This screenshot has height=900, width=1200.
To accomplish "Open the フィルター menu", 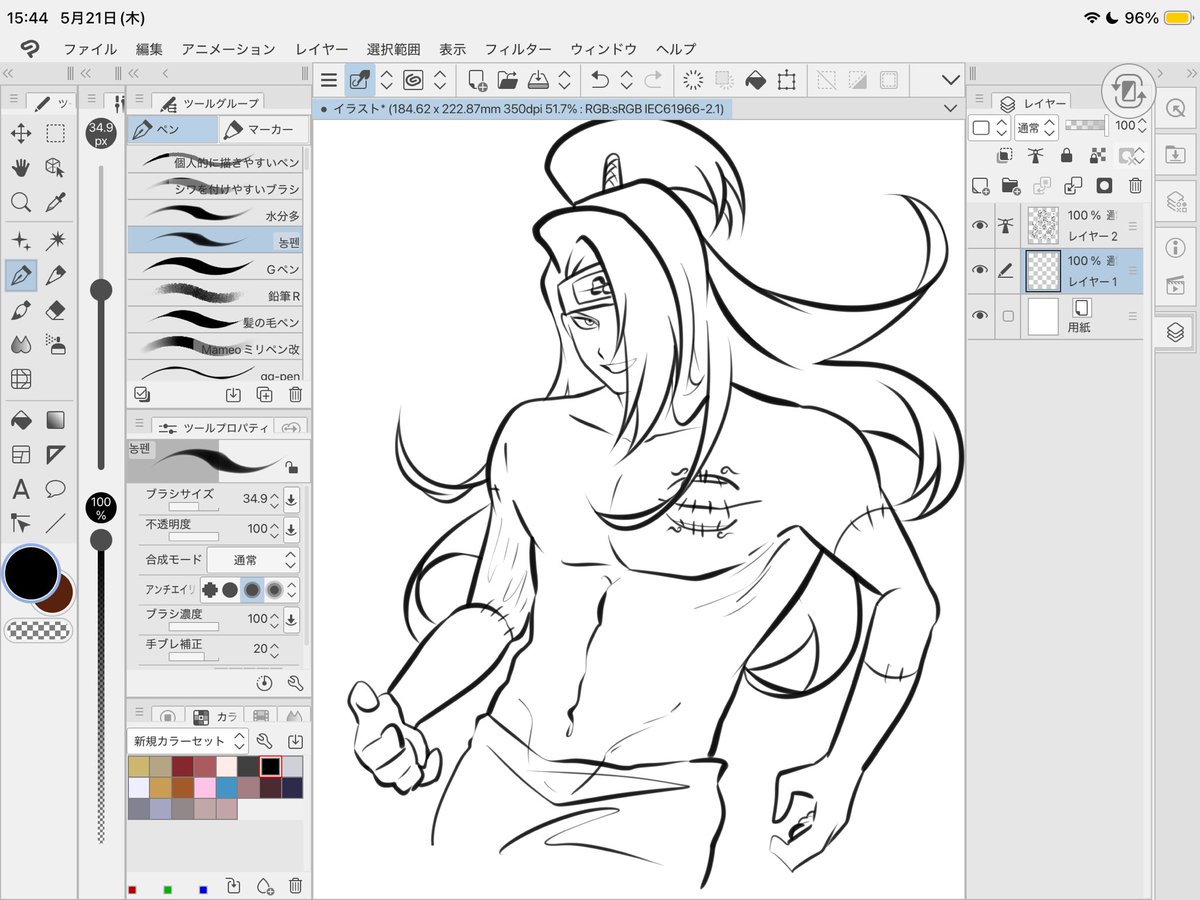I will pyautogui.click(x=518, y=48).
